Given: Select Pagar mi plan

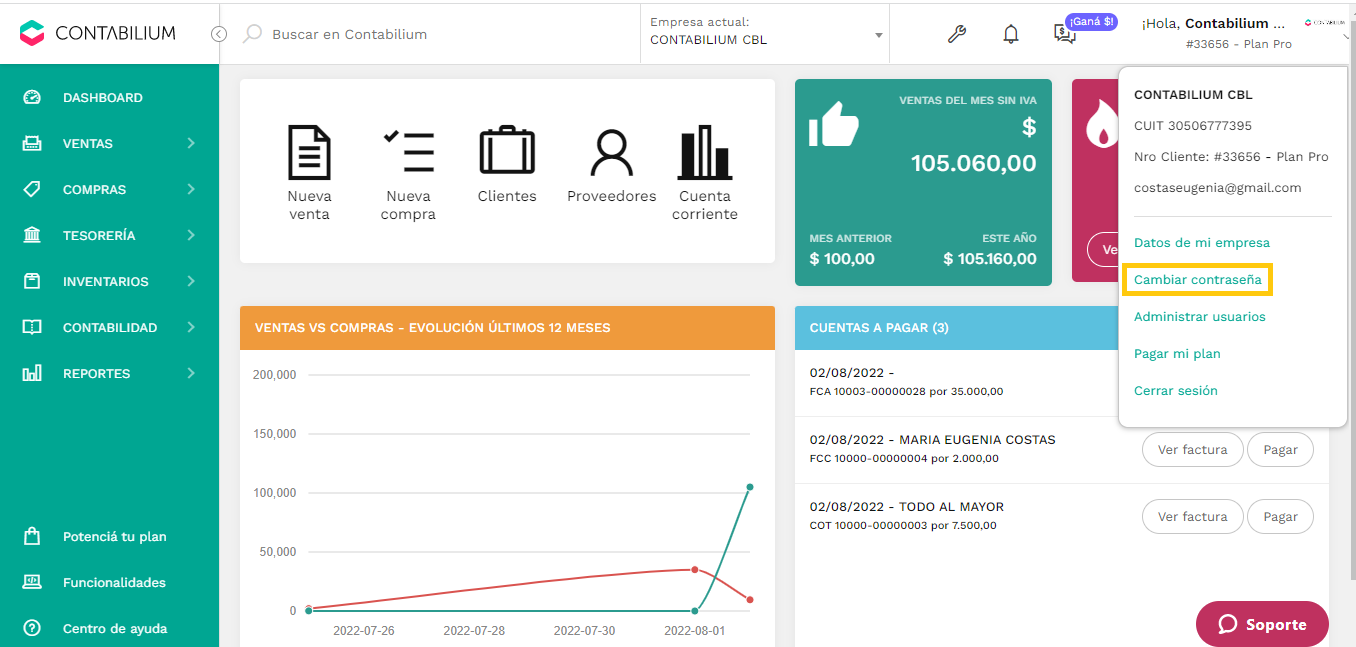Looking at the screenshot, I should [x=1177, y=354].
